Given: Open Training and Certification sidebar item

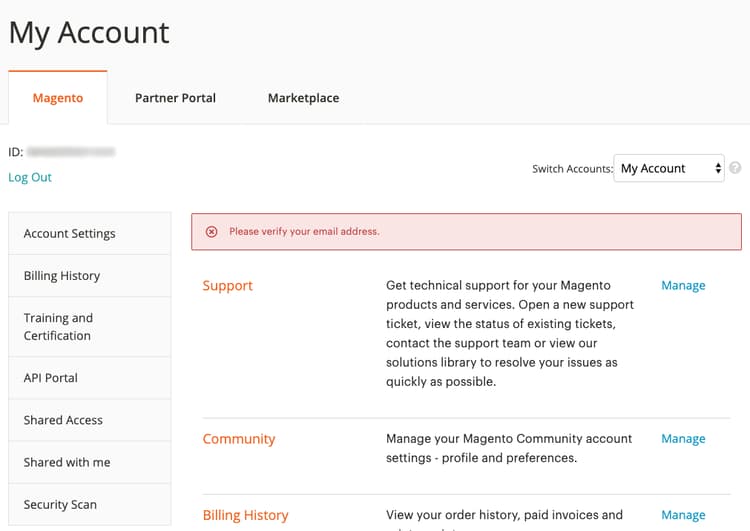Looking at the screenshot, I should (58, 326).
